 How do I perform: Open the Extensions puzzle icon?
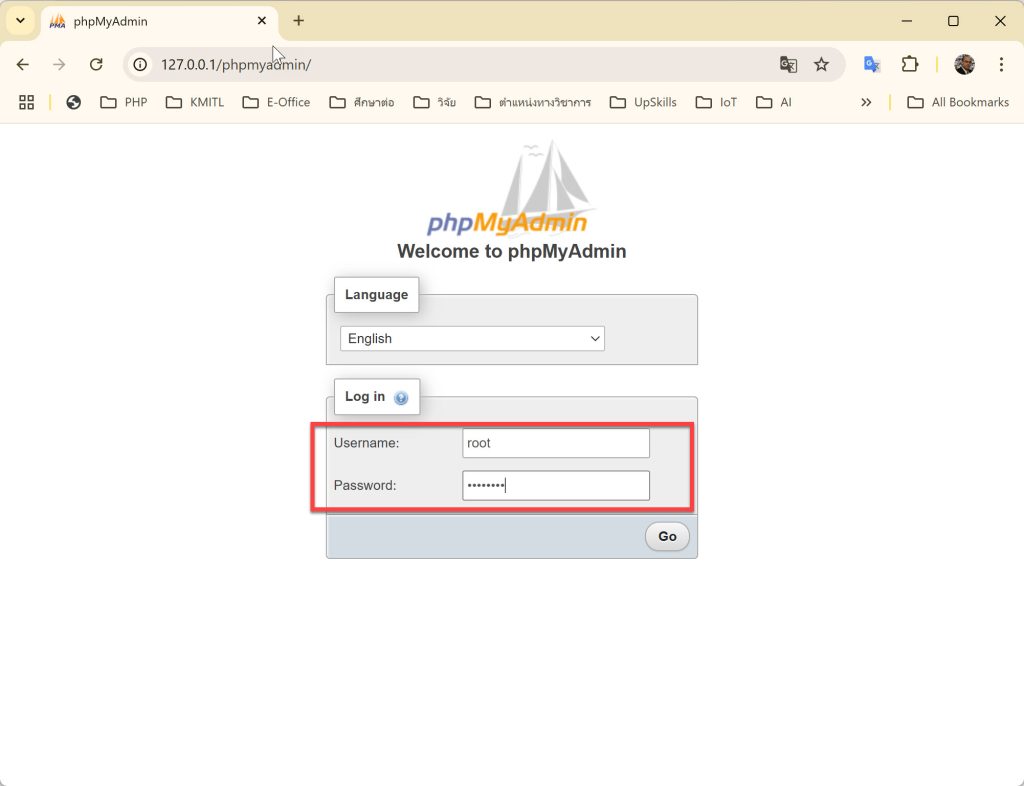pos(910,65)
